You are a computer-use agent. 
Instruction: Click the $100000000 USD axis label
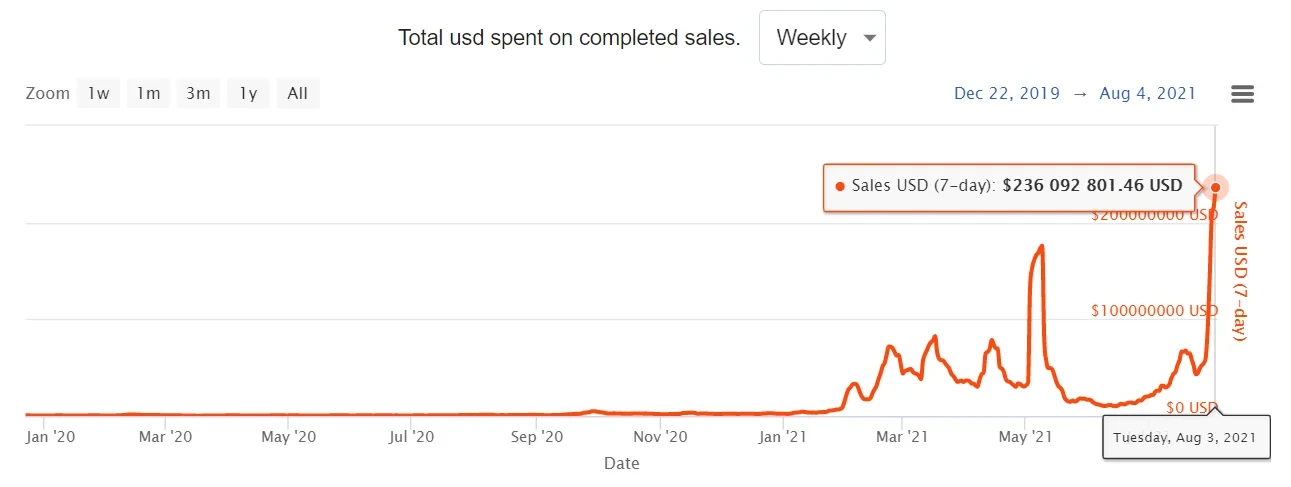pos(1154,310)
